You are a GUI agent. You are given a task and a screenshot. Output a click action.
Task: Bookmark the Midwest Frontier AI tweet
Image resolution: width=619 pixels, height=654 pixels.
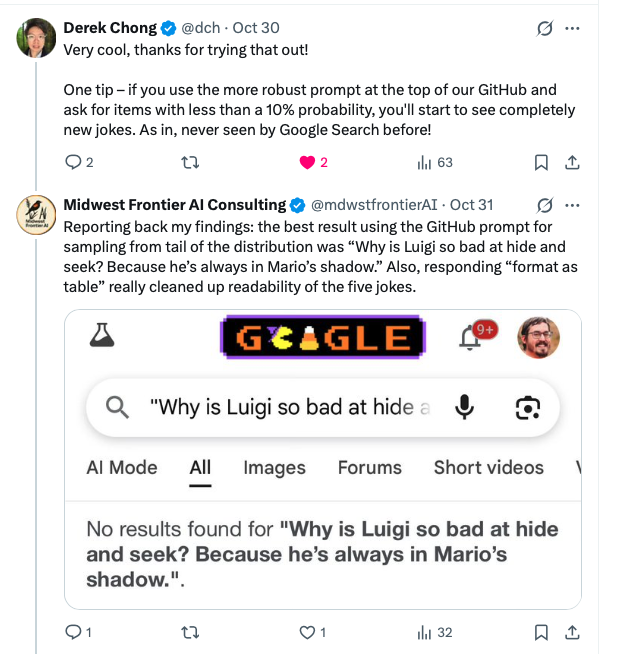coord(540,632)
